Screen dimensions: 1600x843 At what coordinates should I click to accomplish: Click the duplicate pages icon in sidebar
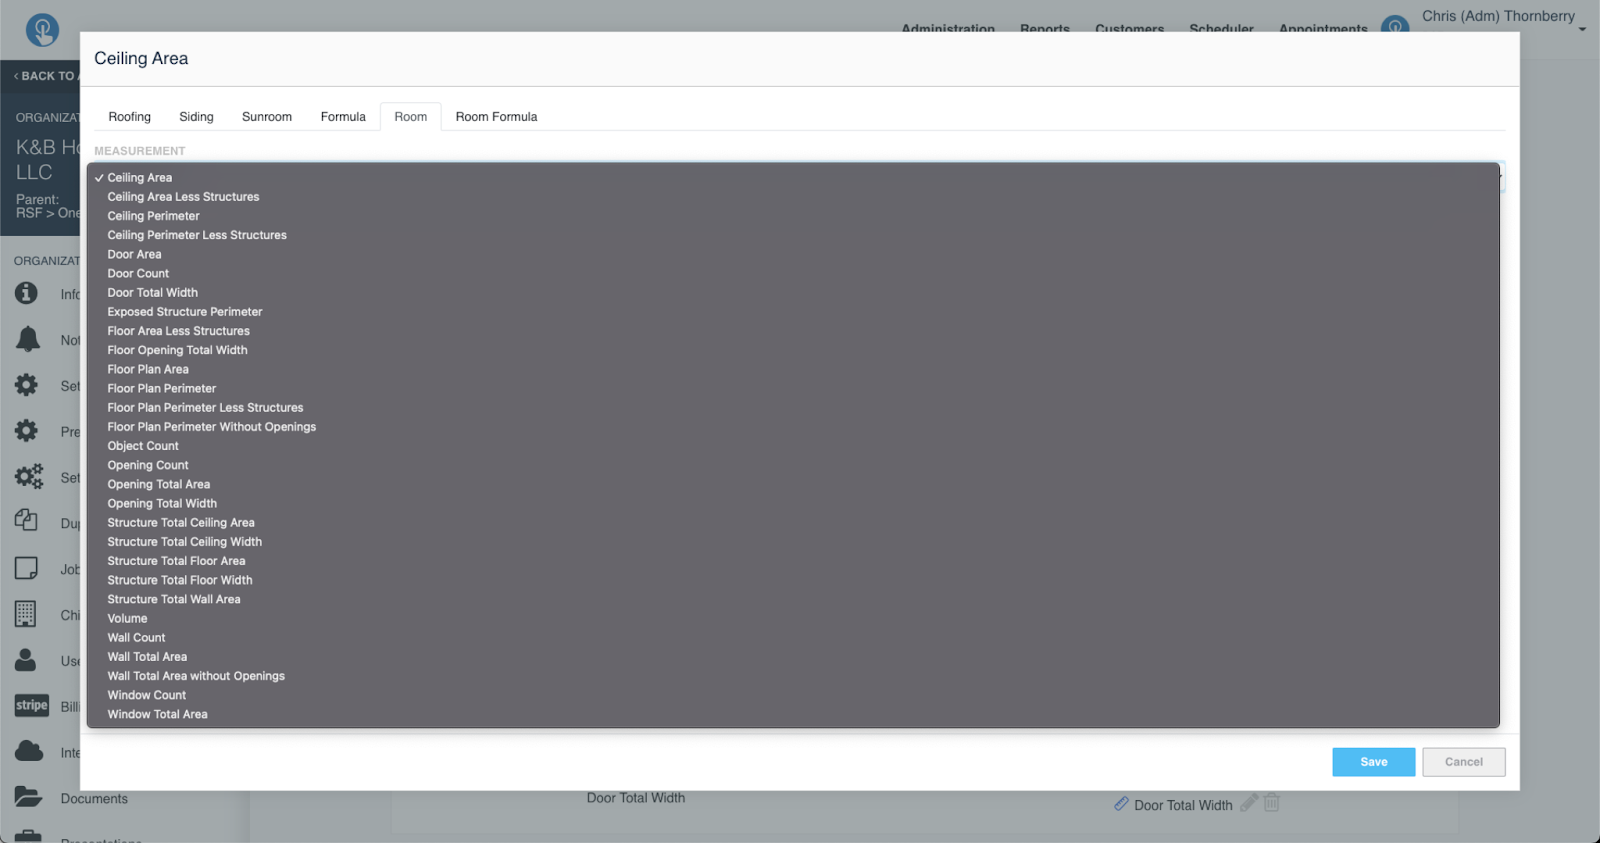[x=26, y=520]
